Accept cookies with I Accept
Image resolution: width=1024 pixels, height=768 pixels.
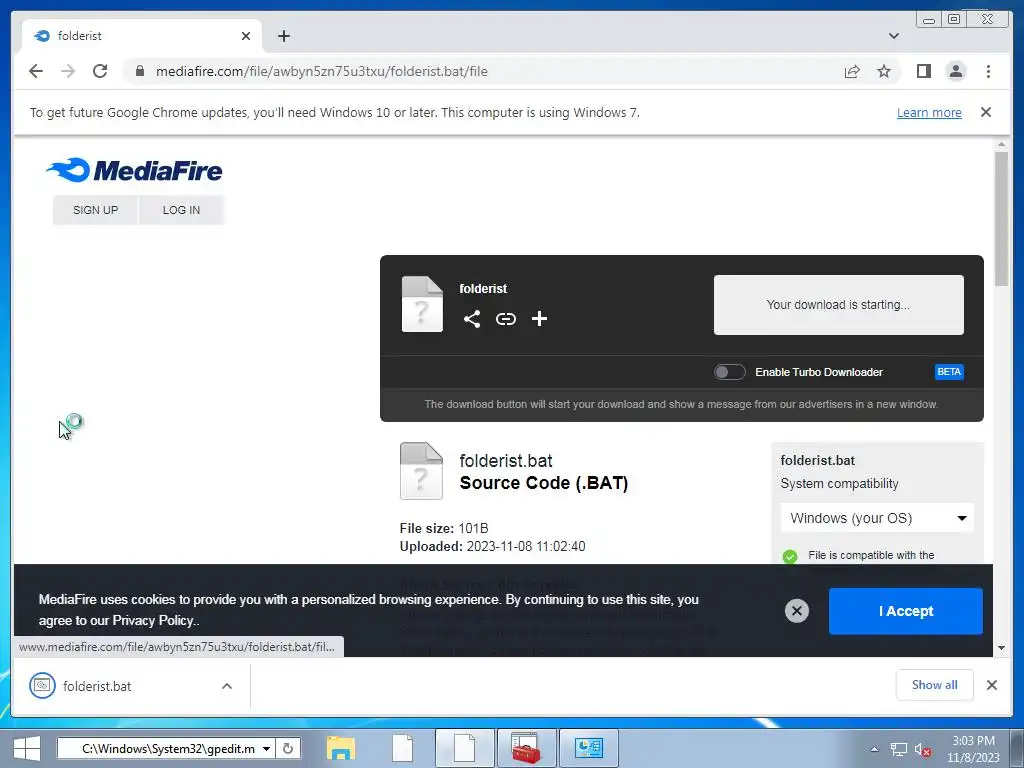[x=905, y=611]
